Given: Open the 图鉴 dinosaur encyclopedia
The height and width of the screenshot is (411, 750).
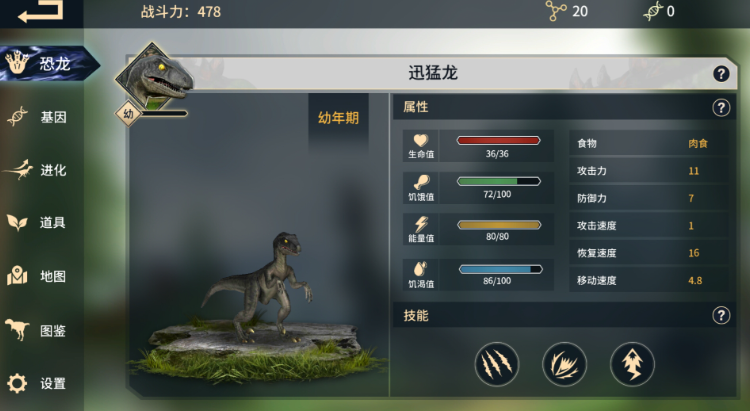Looking at the screenshot, I should coord(37,330).
